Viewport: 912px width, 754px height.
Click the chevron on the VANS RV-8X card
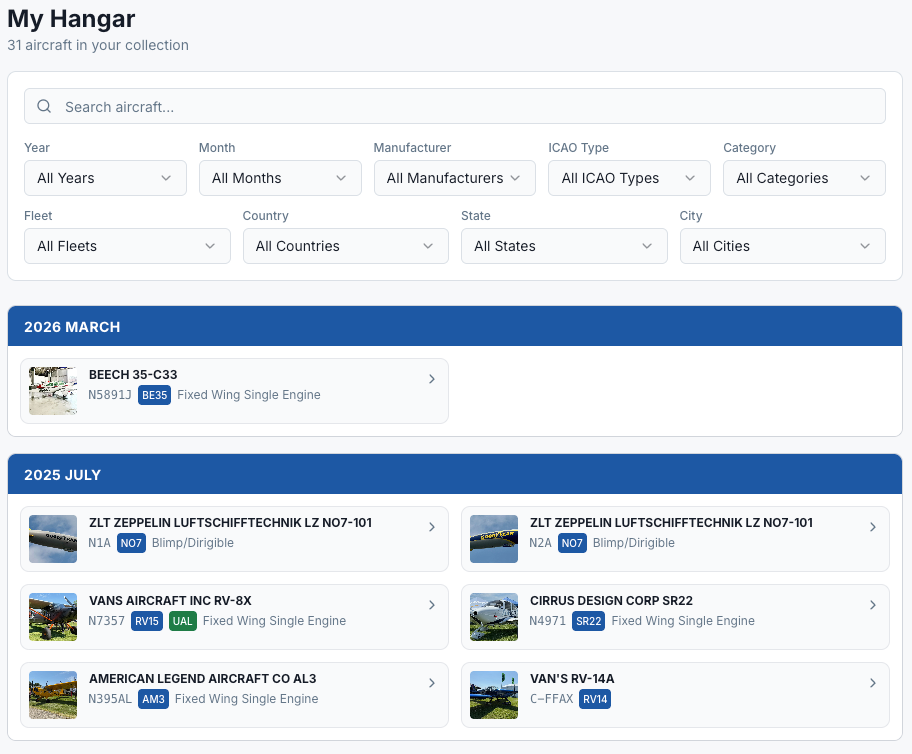pos(432,605)
